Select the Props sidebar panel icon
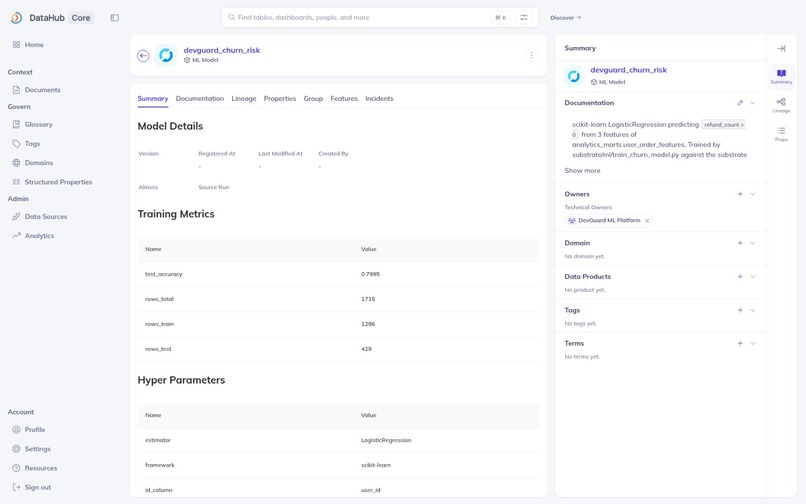The width and height of the screenshot is (806, 504). pyautogui.click(x=781, y=134)
